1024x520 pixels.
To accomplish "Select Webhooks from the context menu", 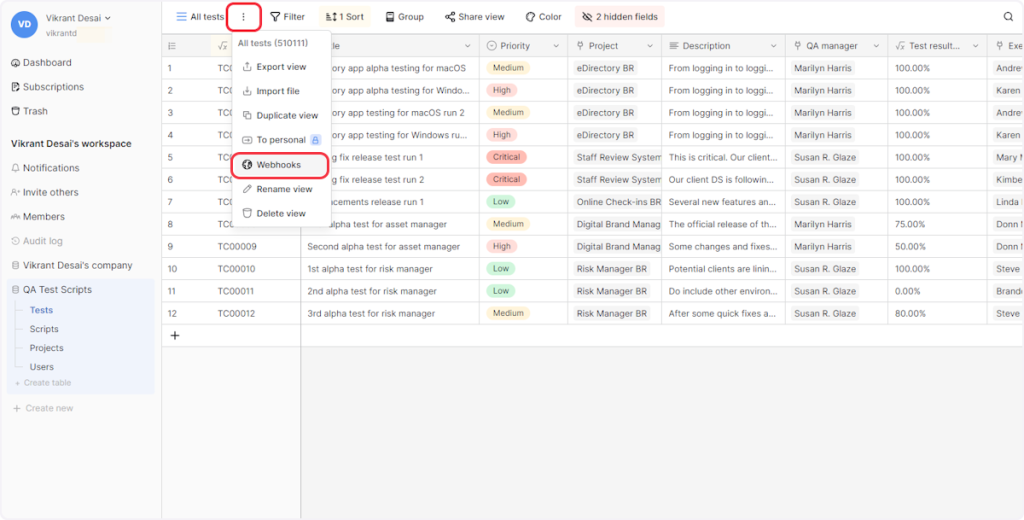I will click(278, 164).
